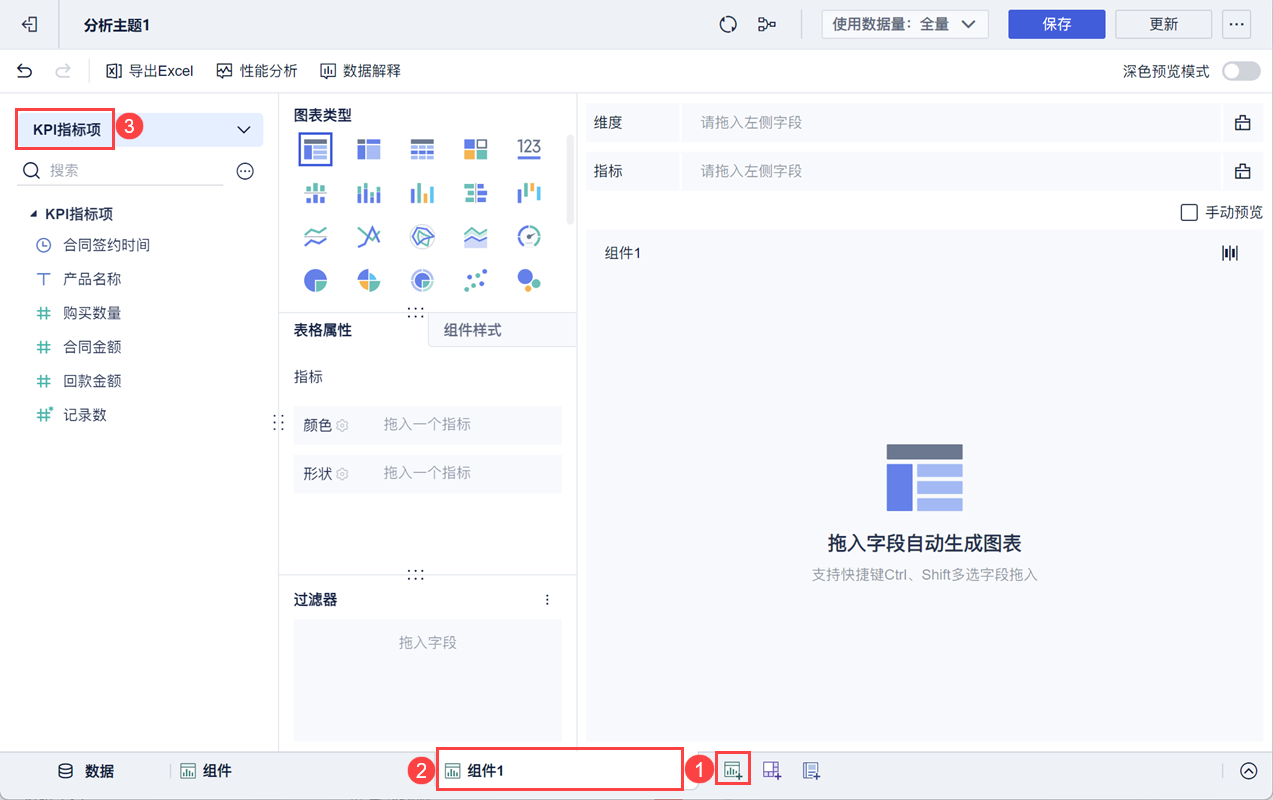Open the filter panel three-dot menu

(x=547, y=600)
